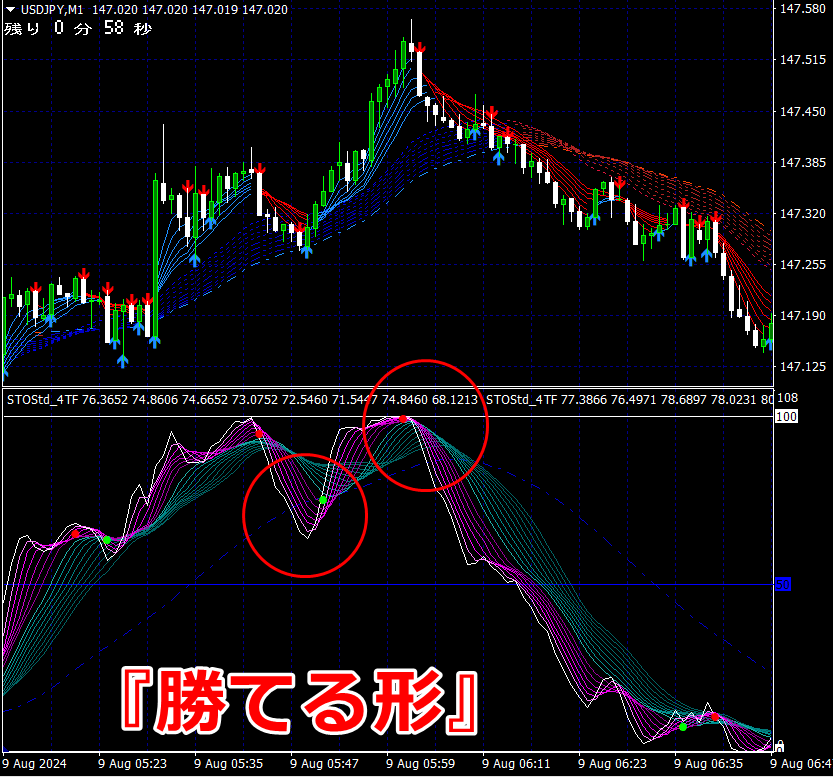Screen dimensions: 833x777
Task: Click the 残り 0 分 58 秒 countdown text
Action: coord(78,28)
